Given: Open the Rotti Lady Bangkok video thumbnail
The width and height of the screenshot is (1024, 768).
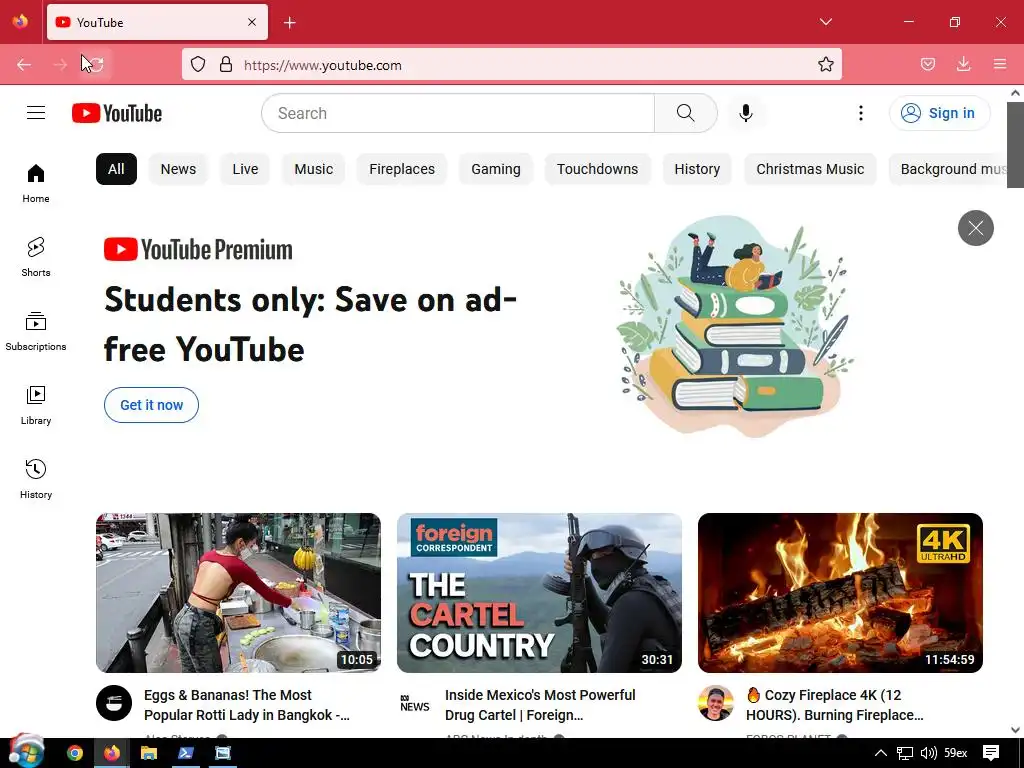Looking at the screenshot, I should 238,593.
